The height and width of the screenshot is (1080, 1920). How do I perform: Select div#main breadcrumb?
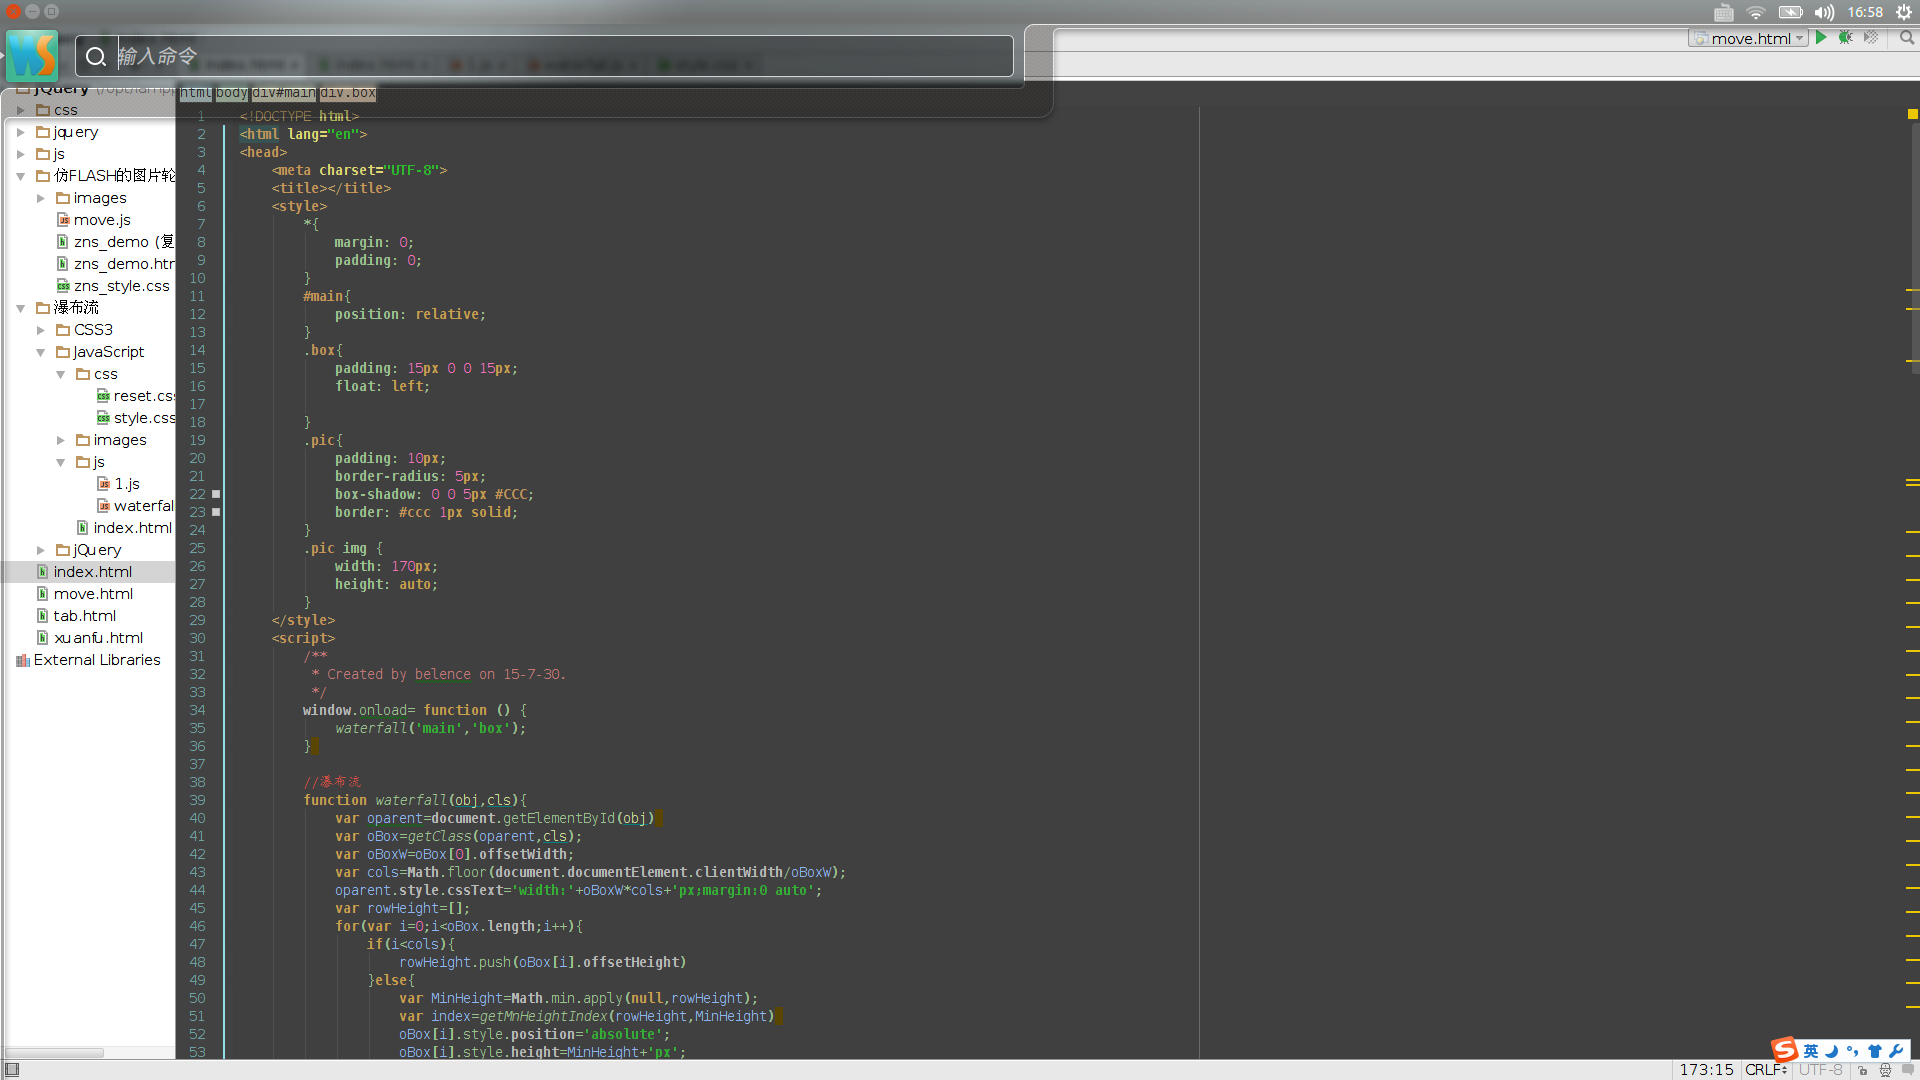(x=284, y=93)
